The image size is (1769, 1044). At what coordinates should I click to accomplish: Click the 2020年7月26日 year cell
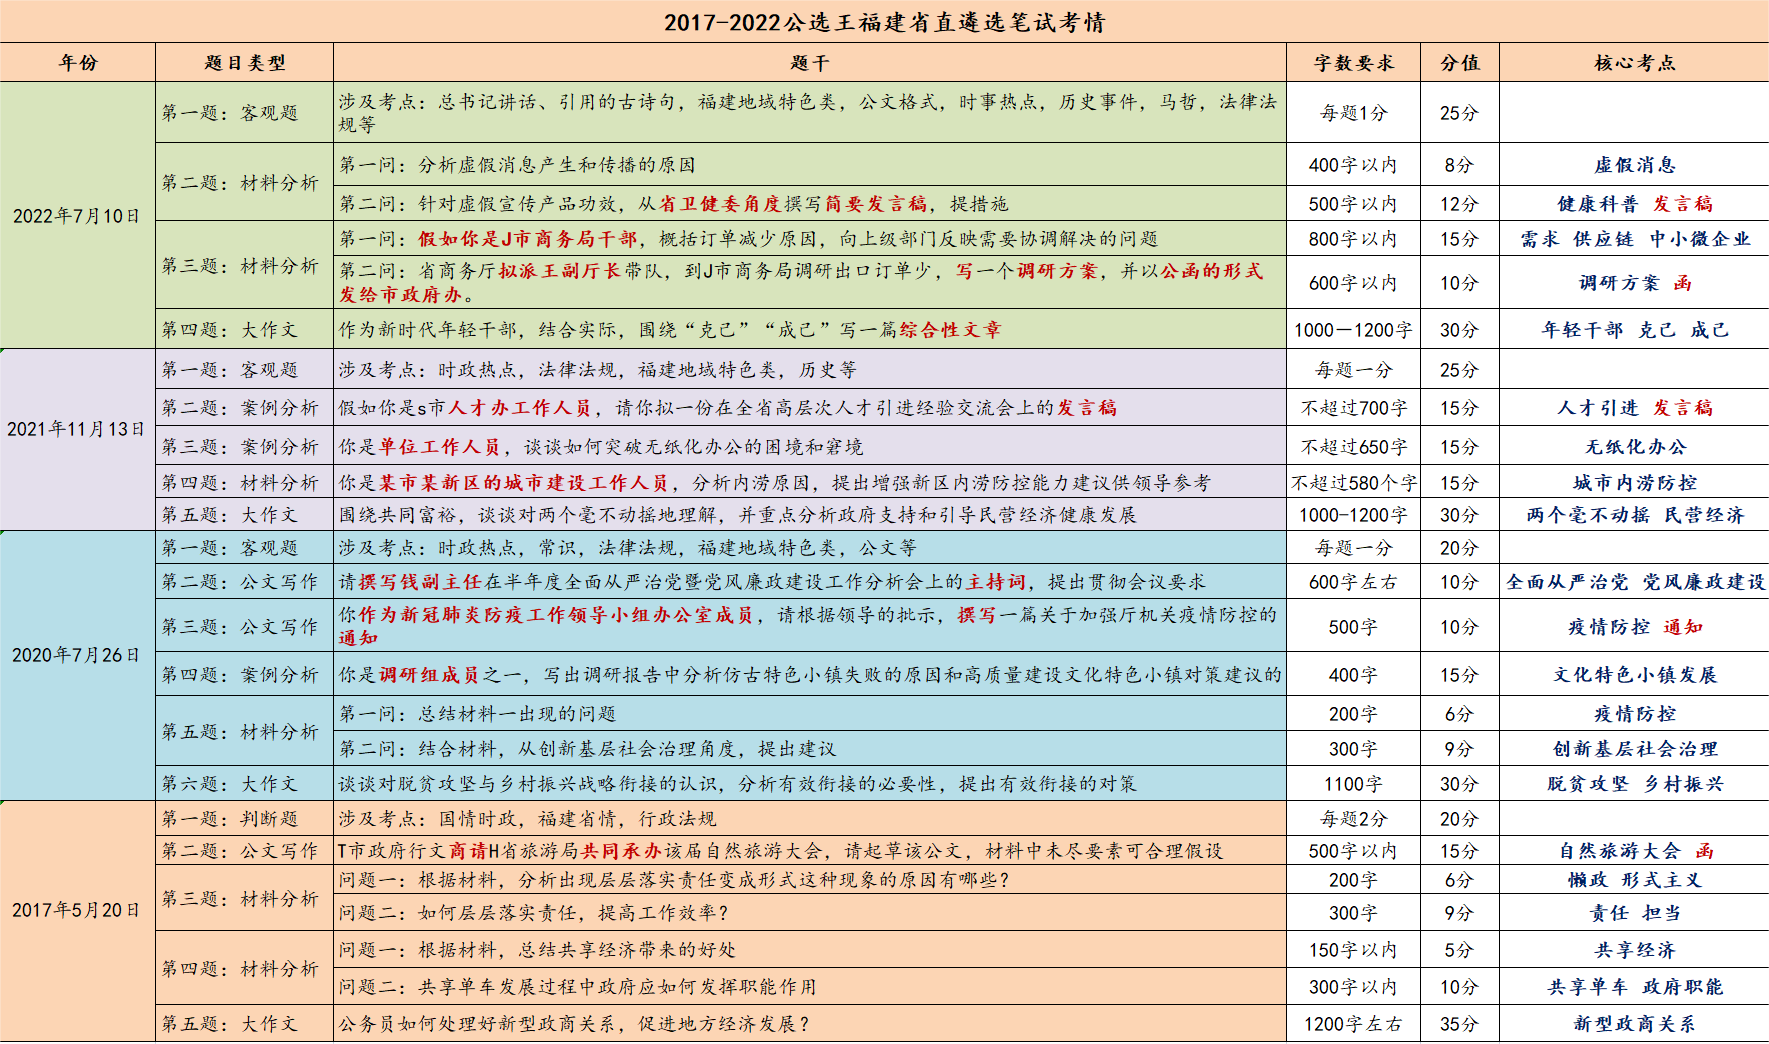click(78, 655)
